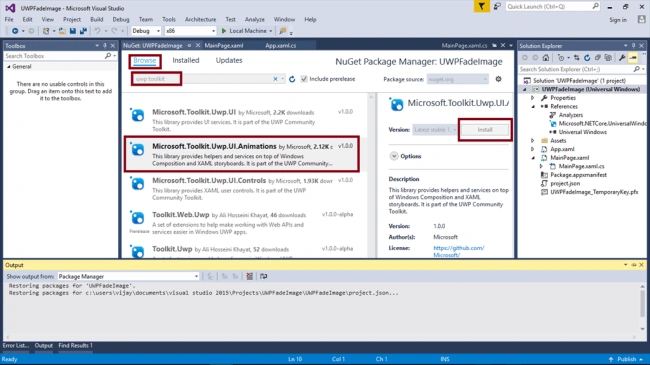
Task: Expand the Assets folder node
Action: (x=533, y=141)
